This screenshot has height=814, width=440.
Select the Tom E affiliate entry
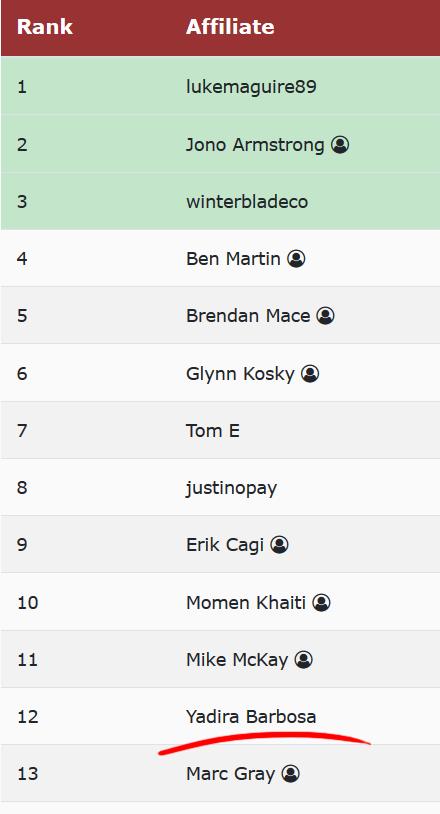click(213, 430)
